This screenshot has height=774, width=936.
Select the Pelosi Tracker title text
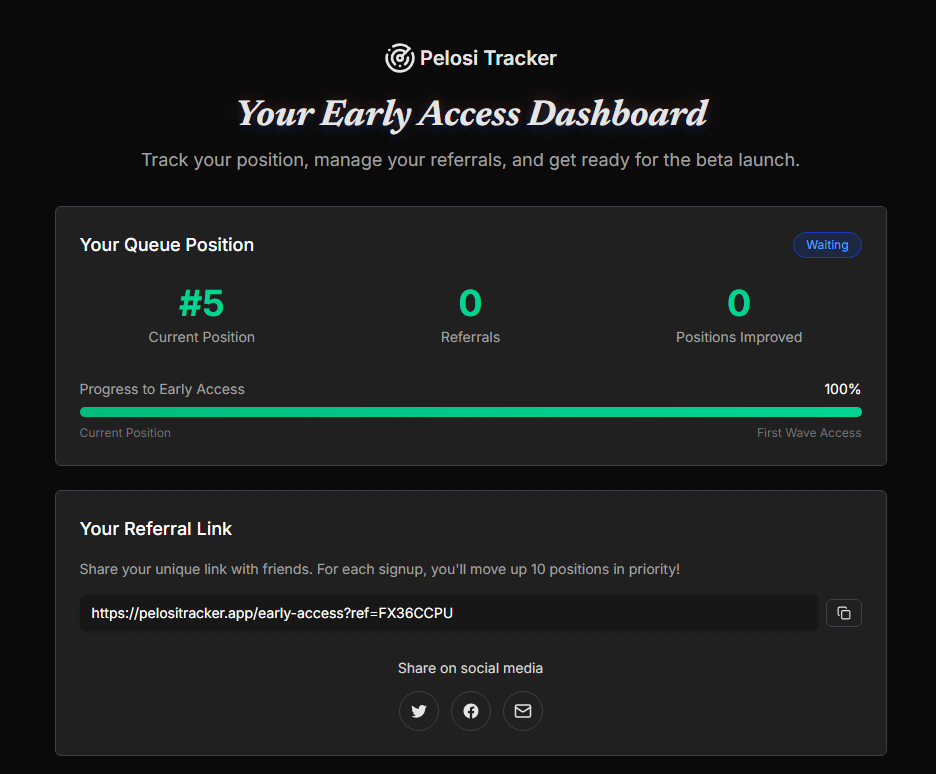(489, 57)
